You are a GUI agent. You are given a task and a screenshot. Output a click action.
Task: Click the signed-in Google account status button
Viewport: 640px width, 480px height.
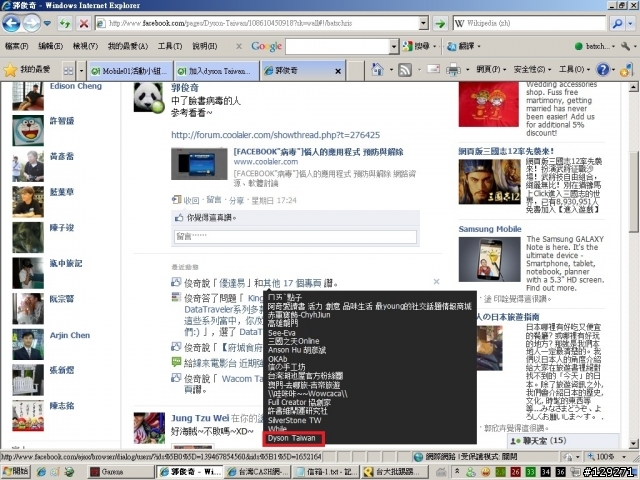click(594, 46)
